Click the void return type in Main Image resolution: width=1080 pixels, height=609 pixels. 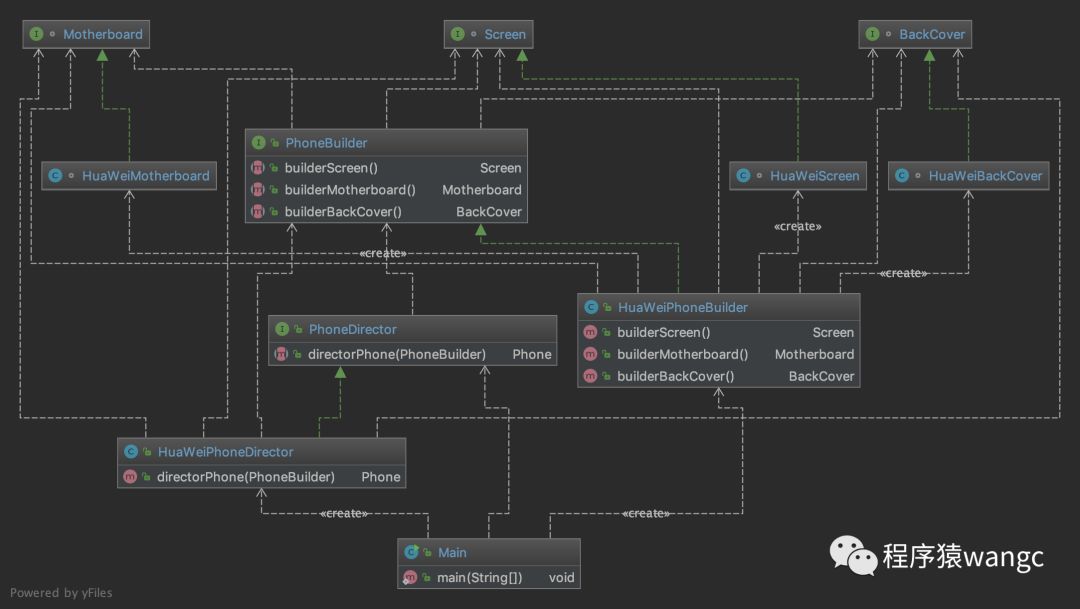(x=561, y=577)
